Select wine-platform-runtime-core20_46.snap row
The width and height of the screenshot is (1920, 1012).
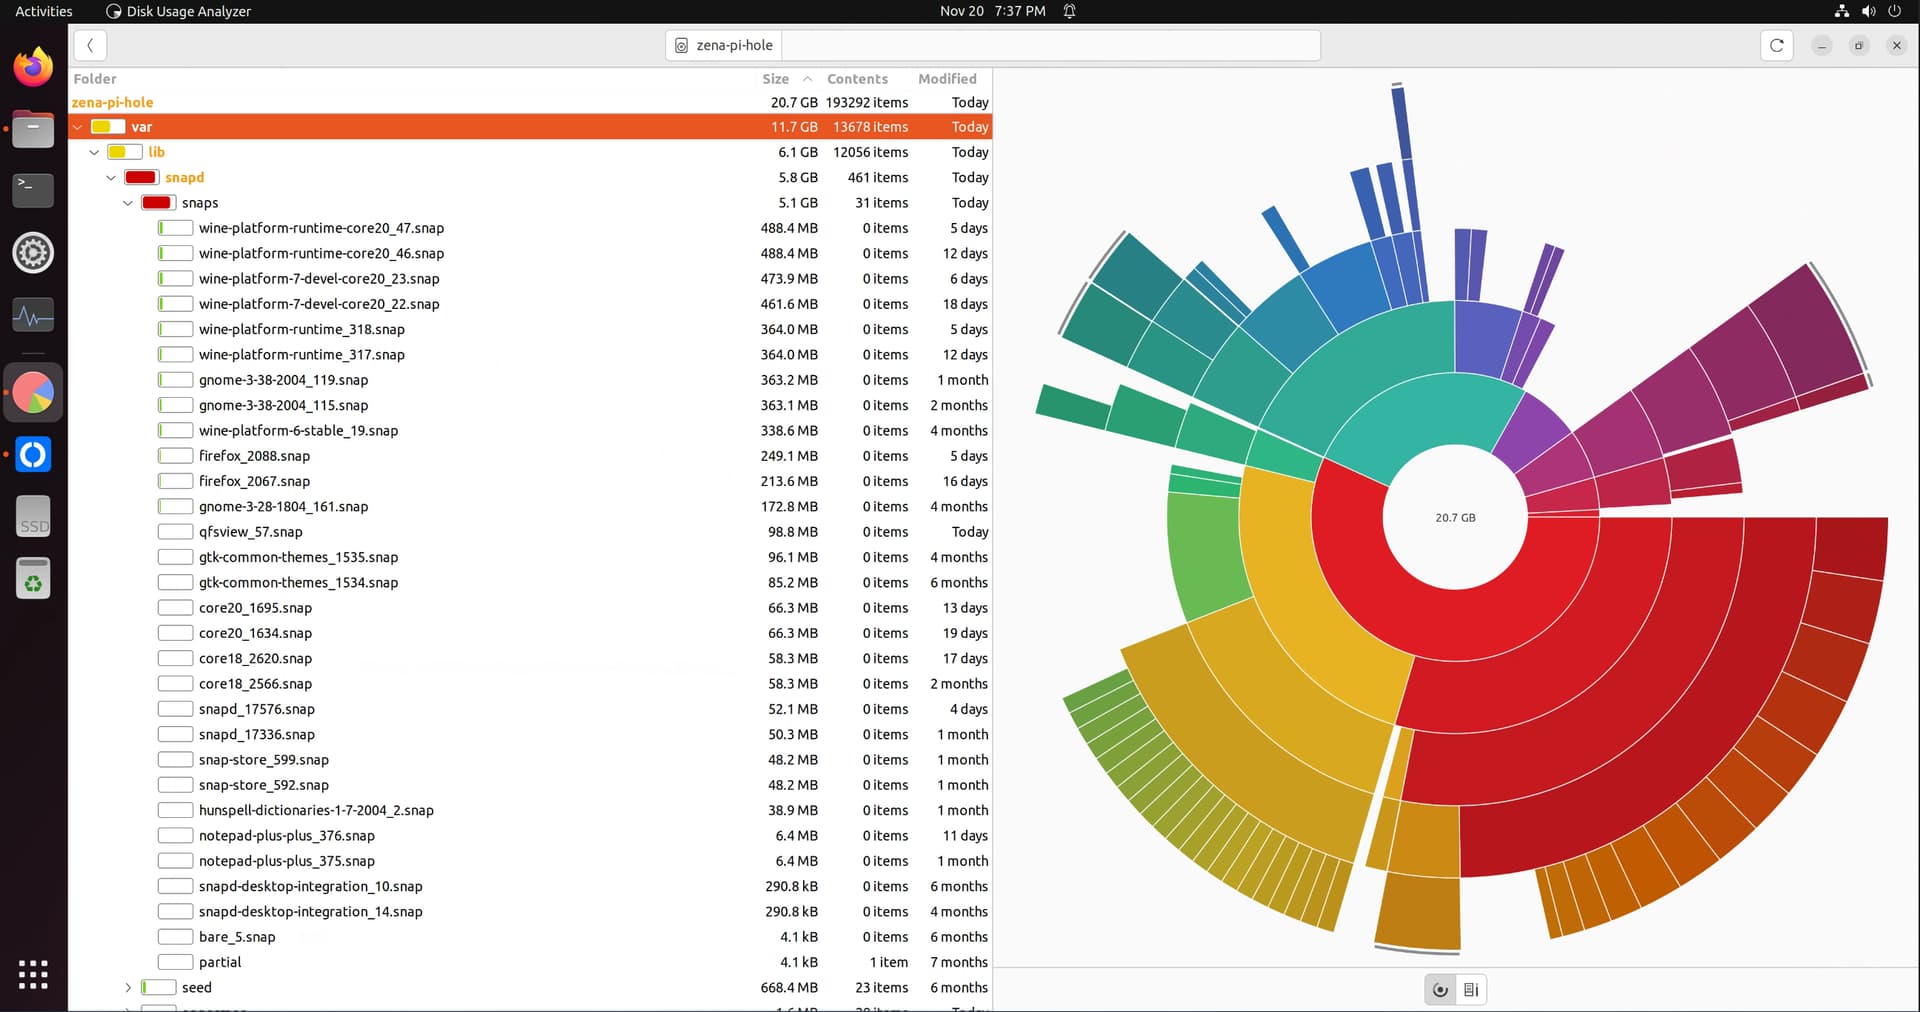point(530,253)
